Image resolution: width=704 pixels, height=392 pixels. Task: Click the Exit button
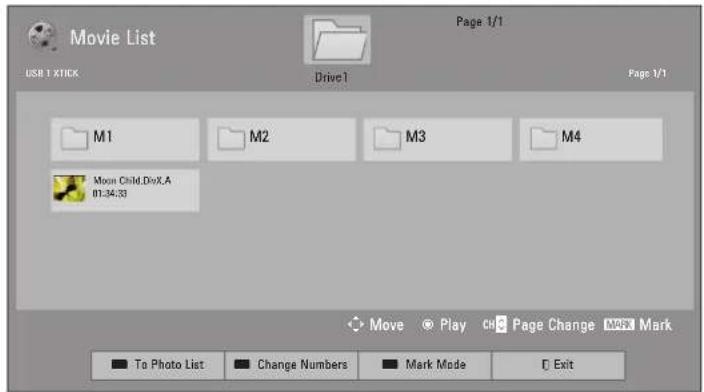point(558,366)
